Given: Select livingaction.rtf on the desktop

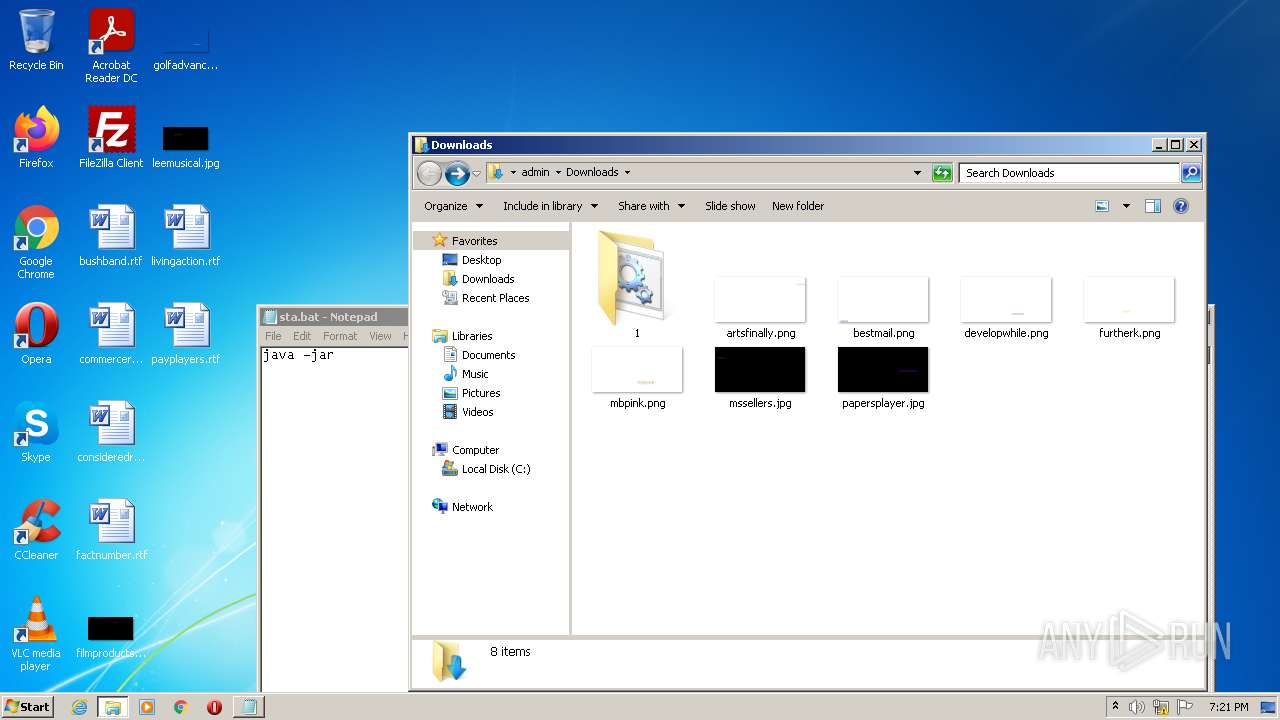Looking at the screenshot, I should [186, 236].
